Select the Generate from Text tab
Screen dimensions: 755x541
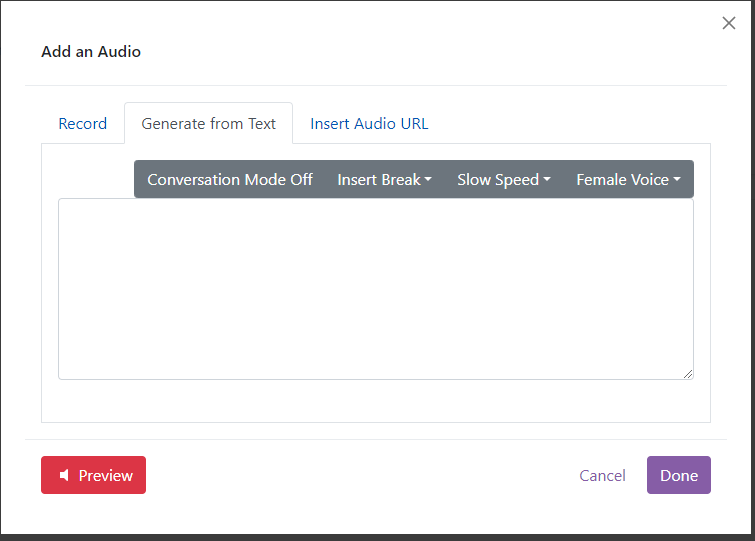click(208, 124)
